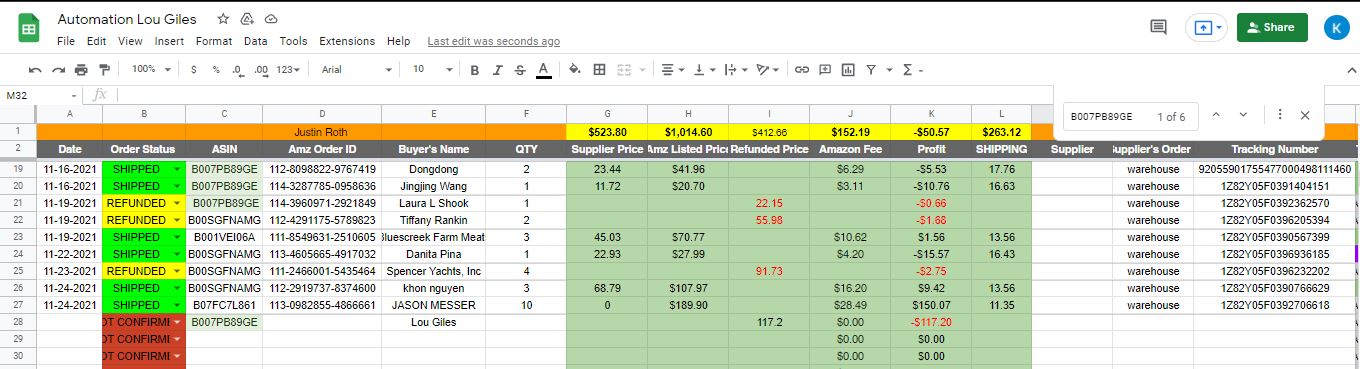This screenshot has height=369, width=1360.
Task: Open order status dropdown for Dongdong row
Action: [x=177, y=169]
